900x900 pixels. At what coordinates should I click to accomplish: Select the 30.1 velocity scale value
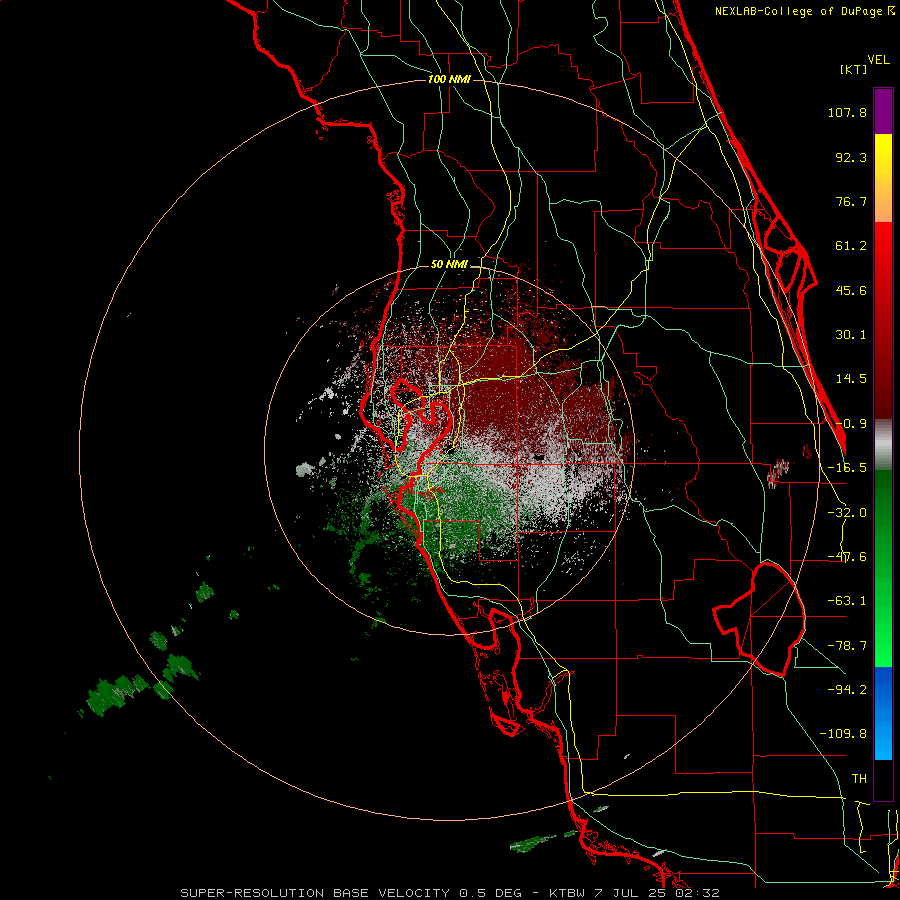coord(851,335)
